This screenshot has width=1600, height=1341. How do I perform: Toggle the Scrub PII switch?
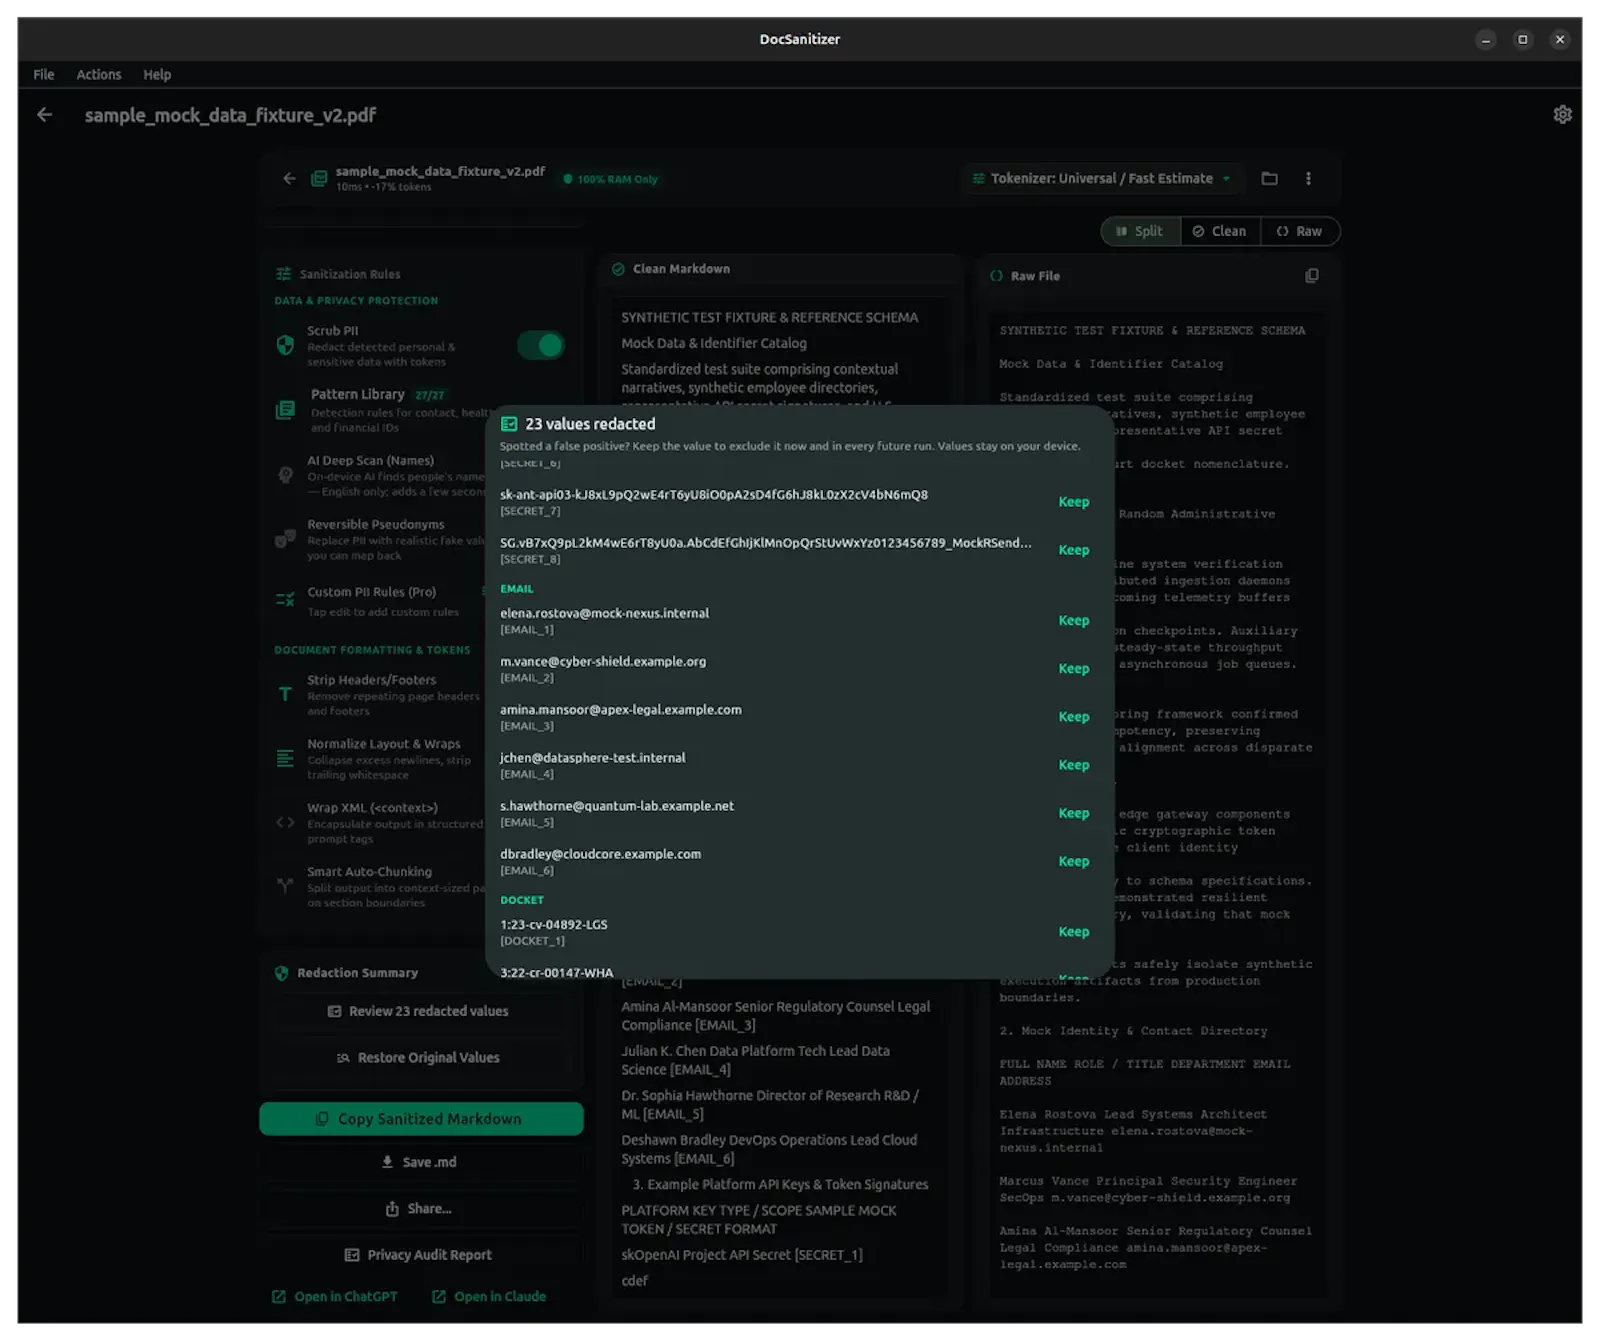tap(540, 345)
